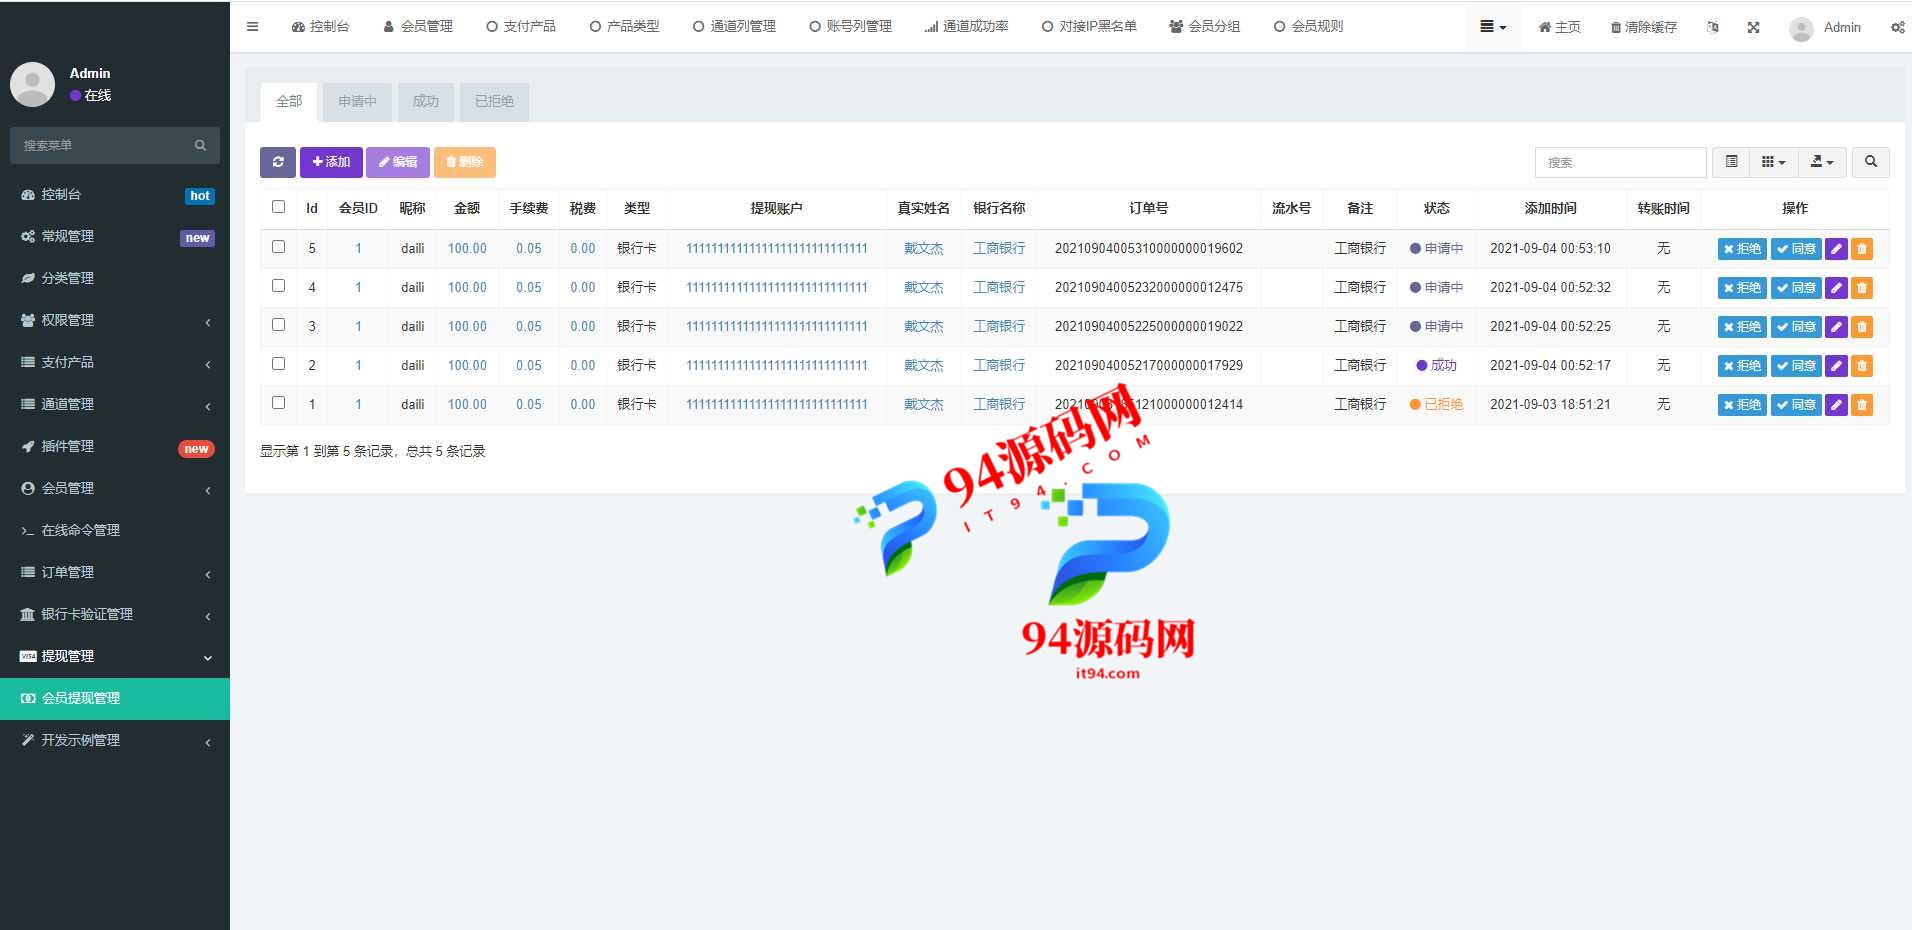Click the table 搜索 search input field
1912x930 pixels.
1620,162
